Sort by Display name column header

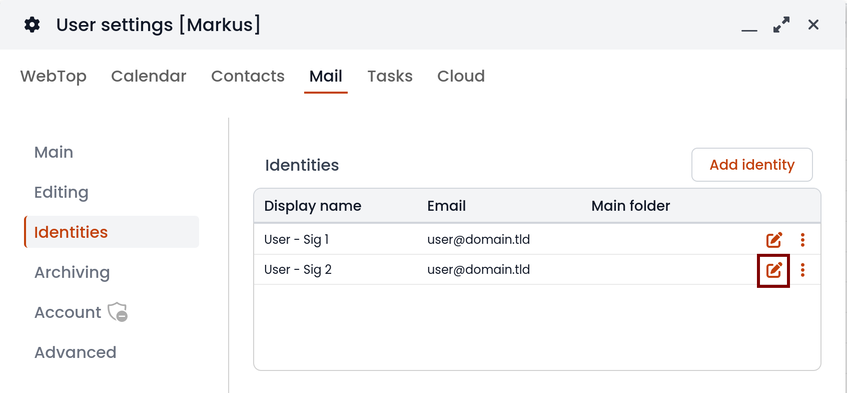coord(312,206)
